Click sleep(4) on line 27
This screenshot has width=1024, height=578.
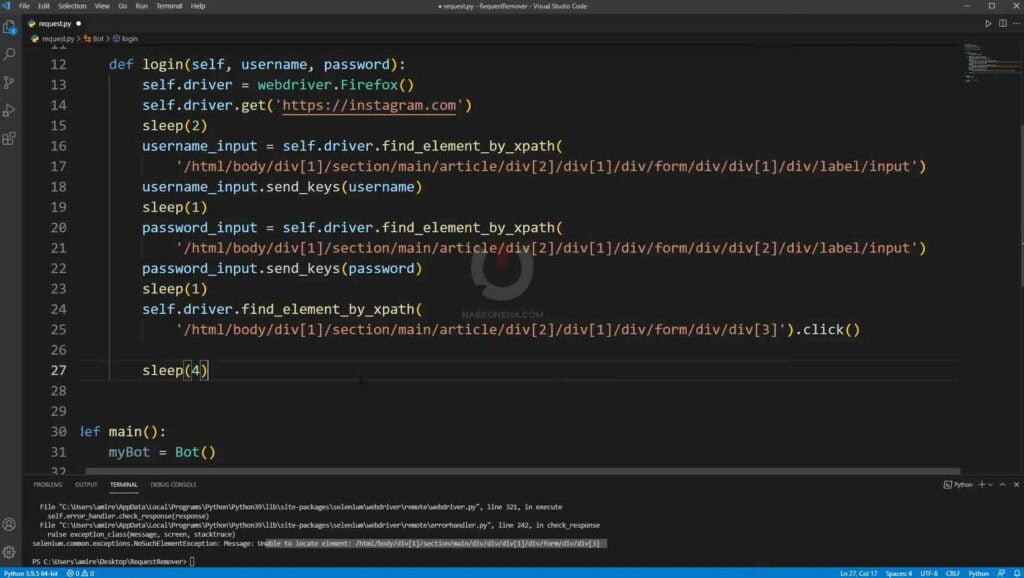pyautogui.click(x=175, y=370)
